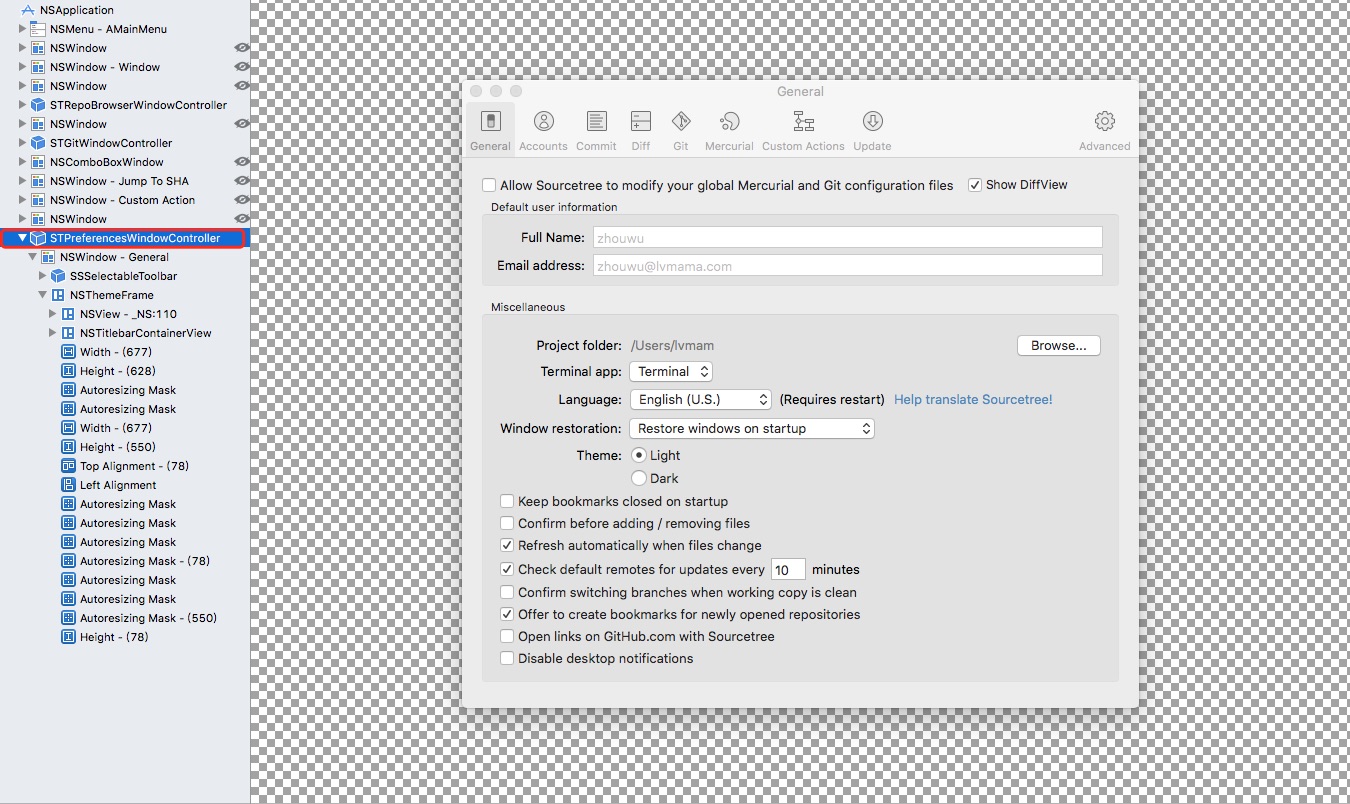Uncheck the Show DiffView checkbox
The image size is (1350, 804).
(975, 185)
